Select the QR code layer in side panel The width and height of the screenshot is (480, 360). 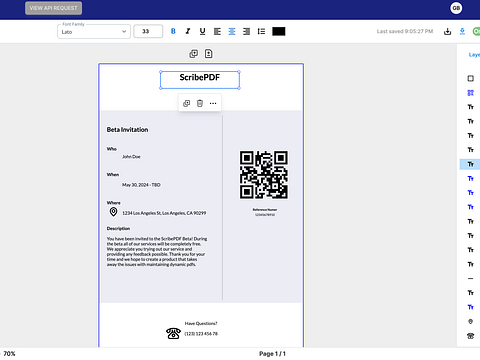[x=470, y=93]
